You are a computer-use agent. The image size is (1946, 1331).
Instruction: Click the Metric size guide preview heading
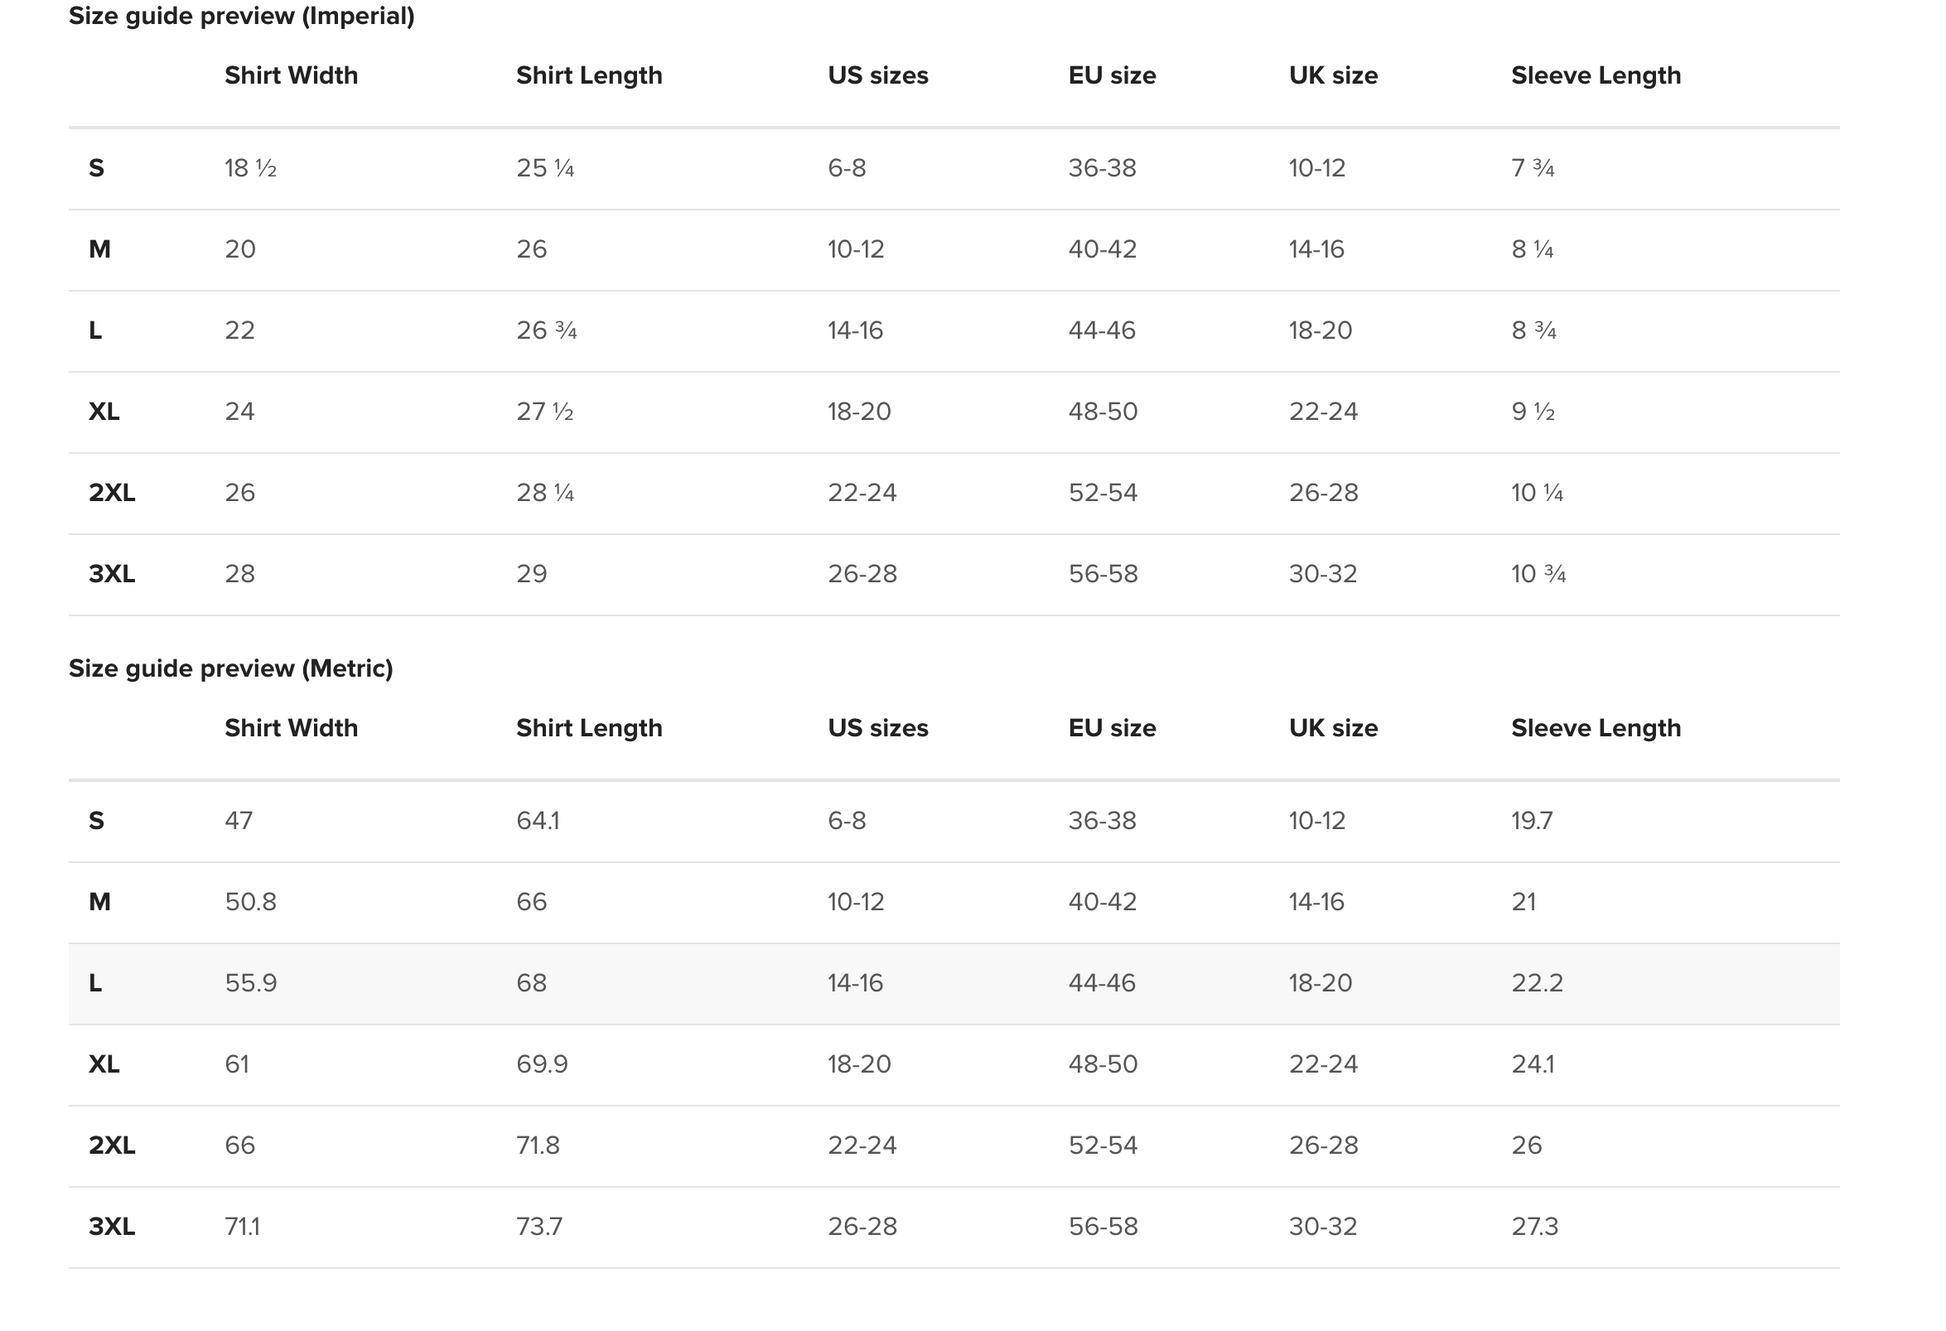pyautogui.click(x=230, y=668)
